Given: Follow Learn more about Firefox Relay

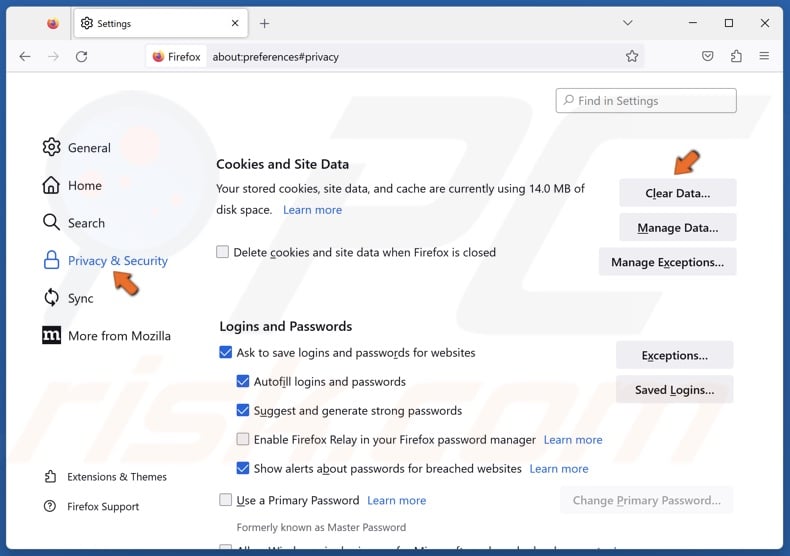Looking at the screenshot, I should [x=573, y=440].
